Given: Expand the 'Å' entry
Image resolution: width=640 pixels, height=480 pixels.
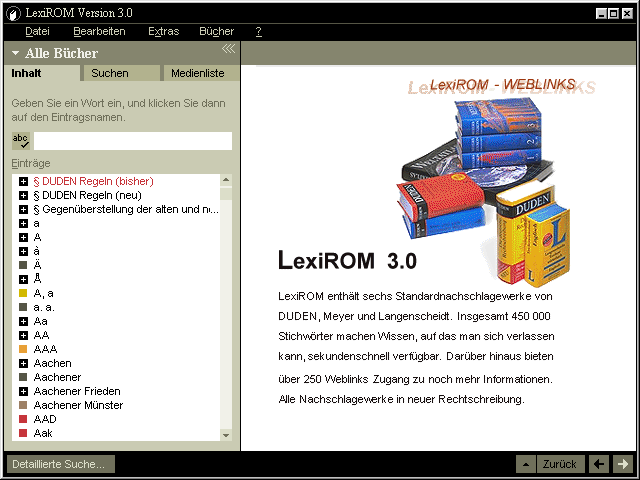Looking at the screenshot, I should click(x=24, y=279).
